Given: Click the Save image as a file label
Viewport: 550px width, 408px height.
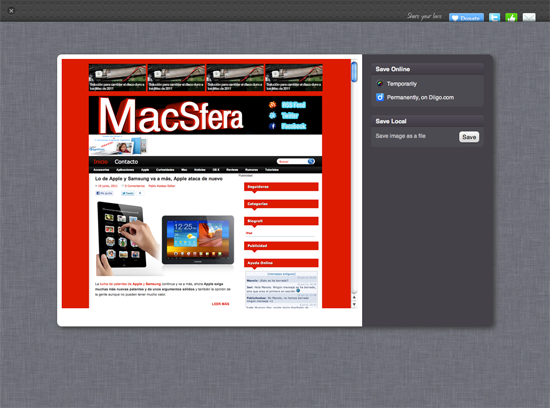Looking at the screenshot, I should coord(401,136).
